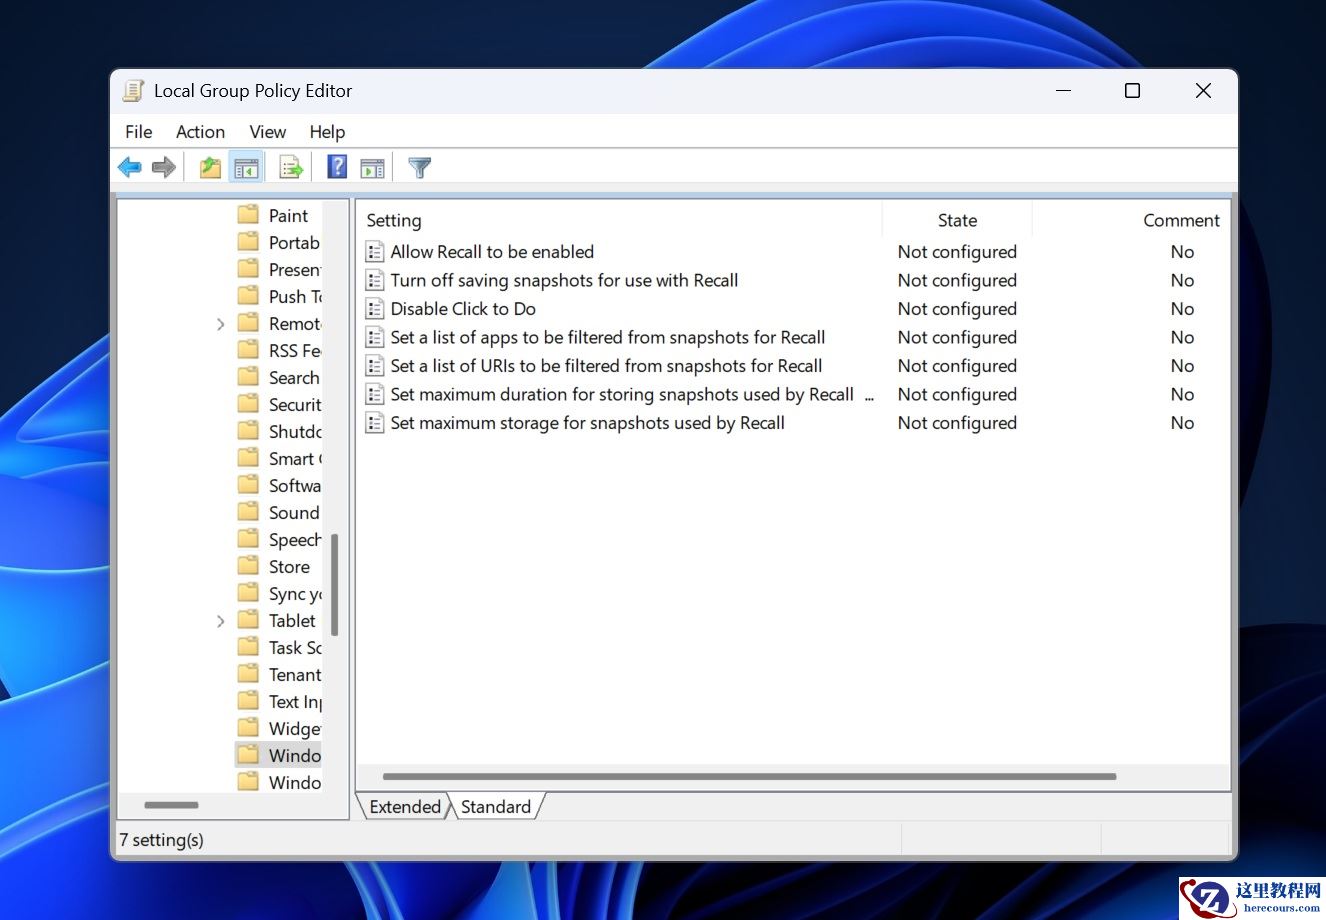This screenshot has height=920, width=1326.
Task: Click the Export List toolbar icon
Action: click(290, 166)
